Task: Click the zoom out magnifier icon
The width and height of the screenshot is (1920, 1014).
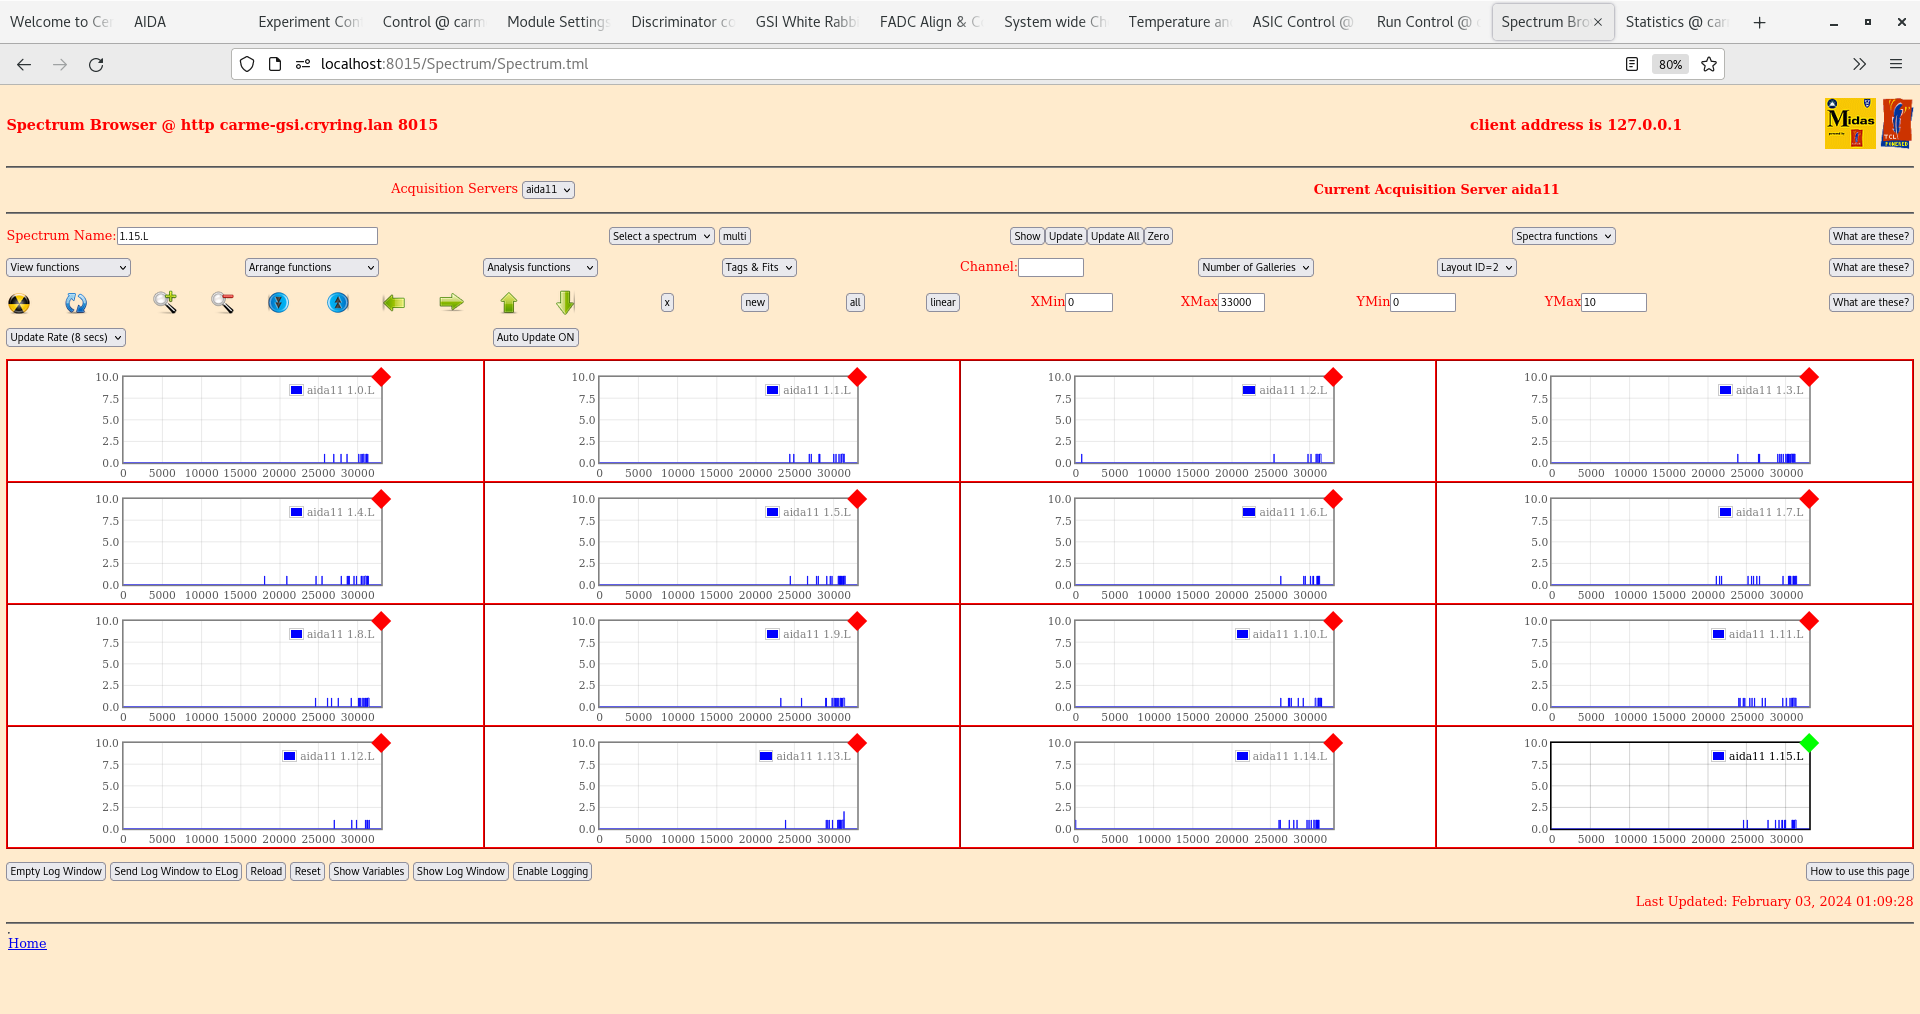Action: click(x=222, y=302)
